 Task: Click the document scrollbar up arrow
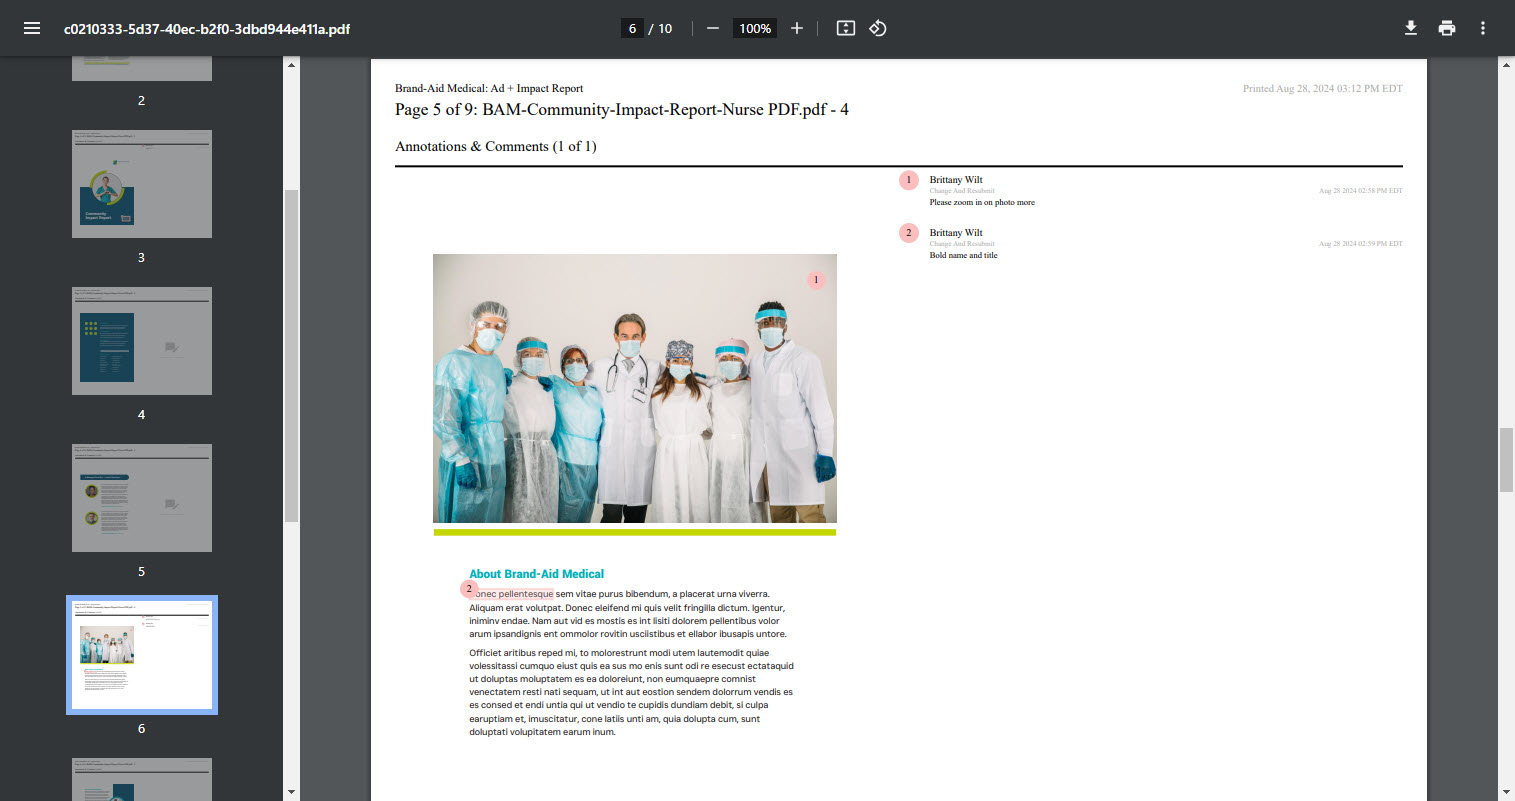tap(1507, 65)
